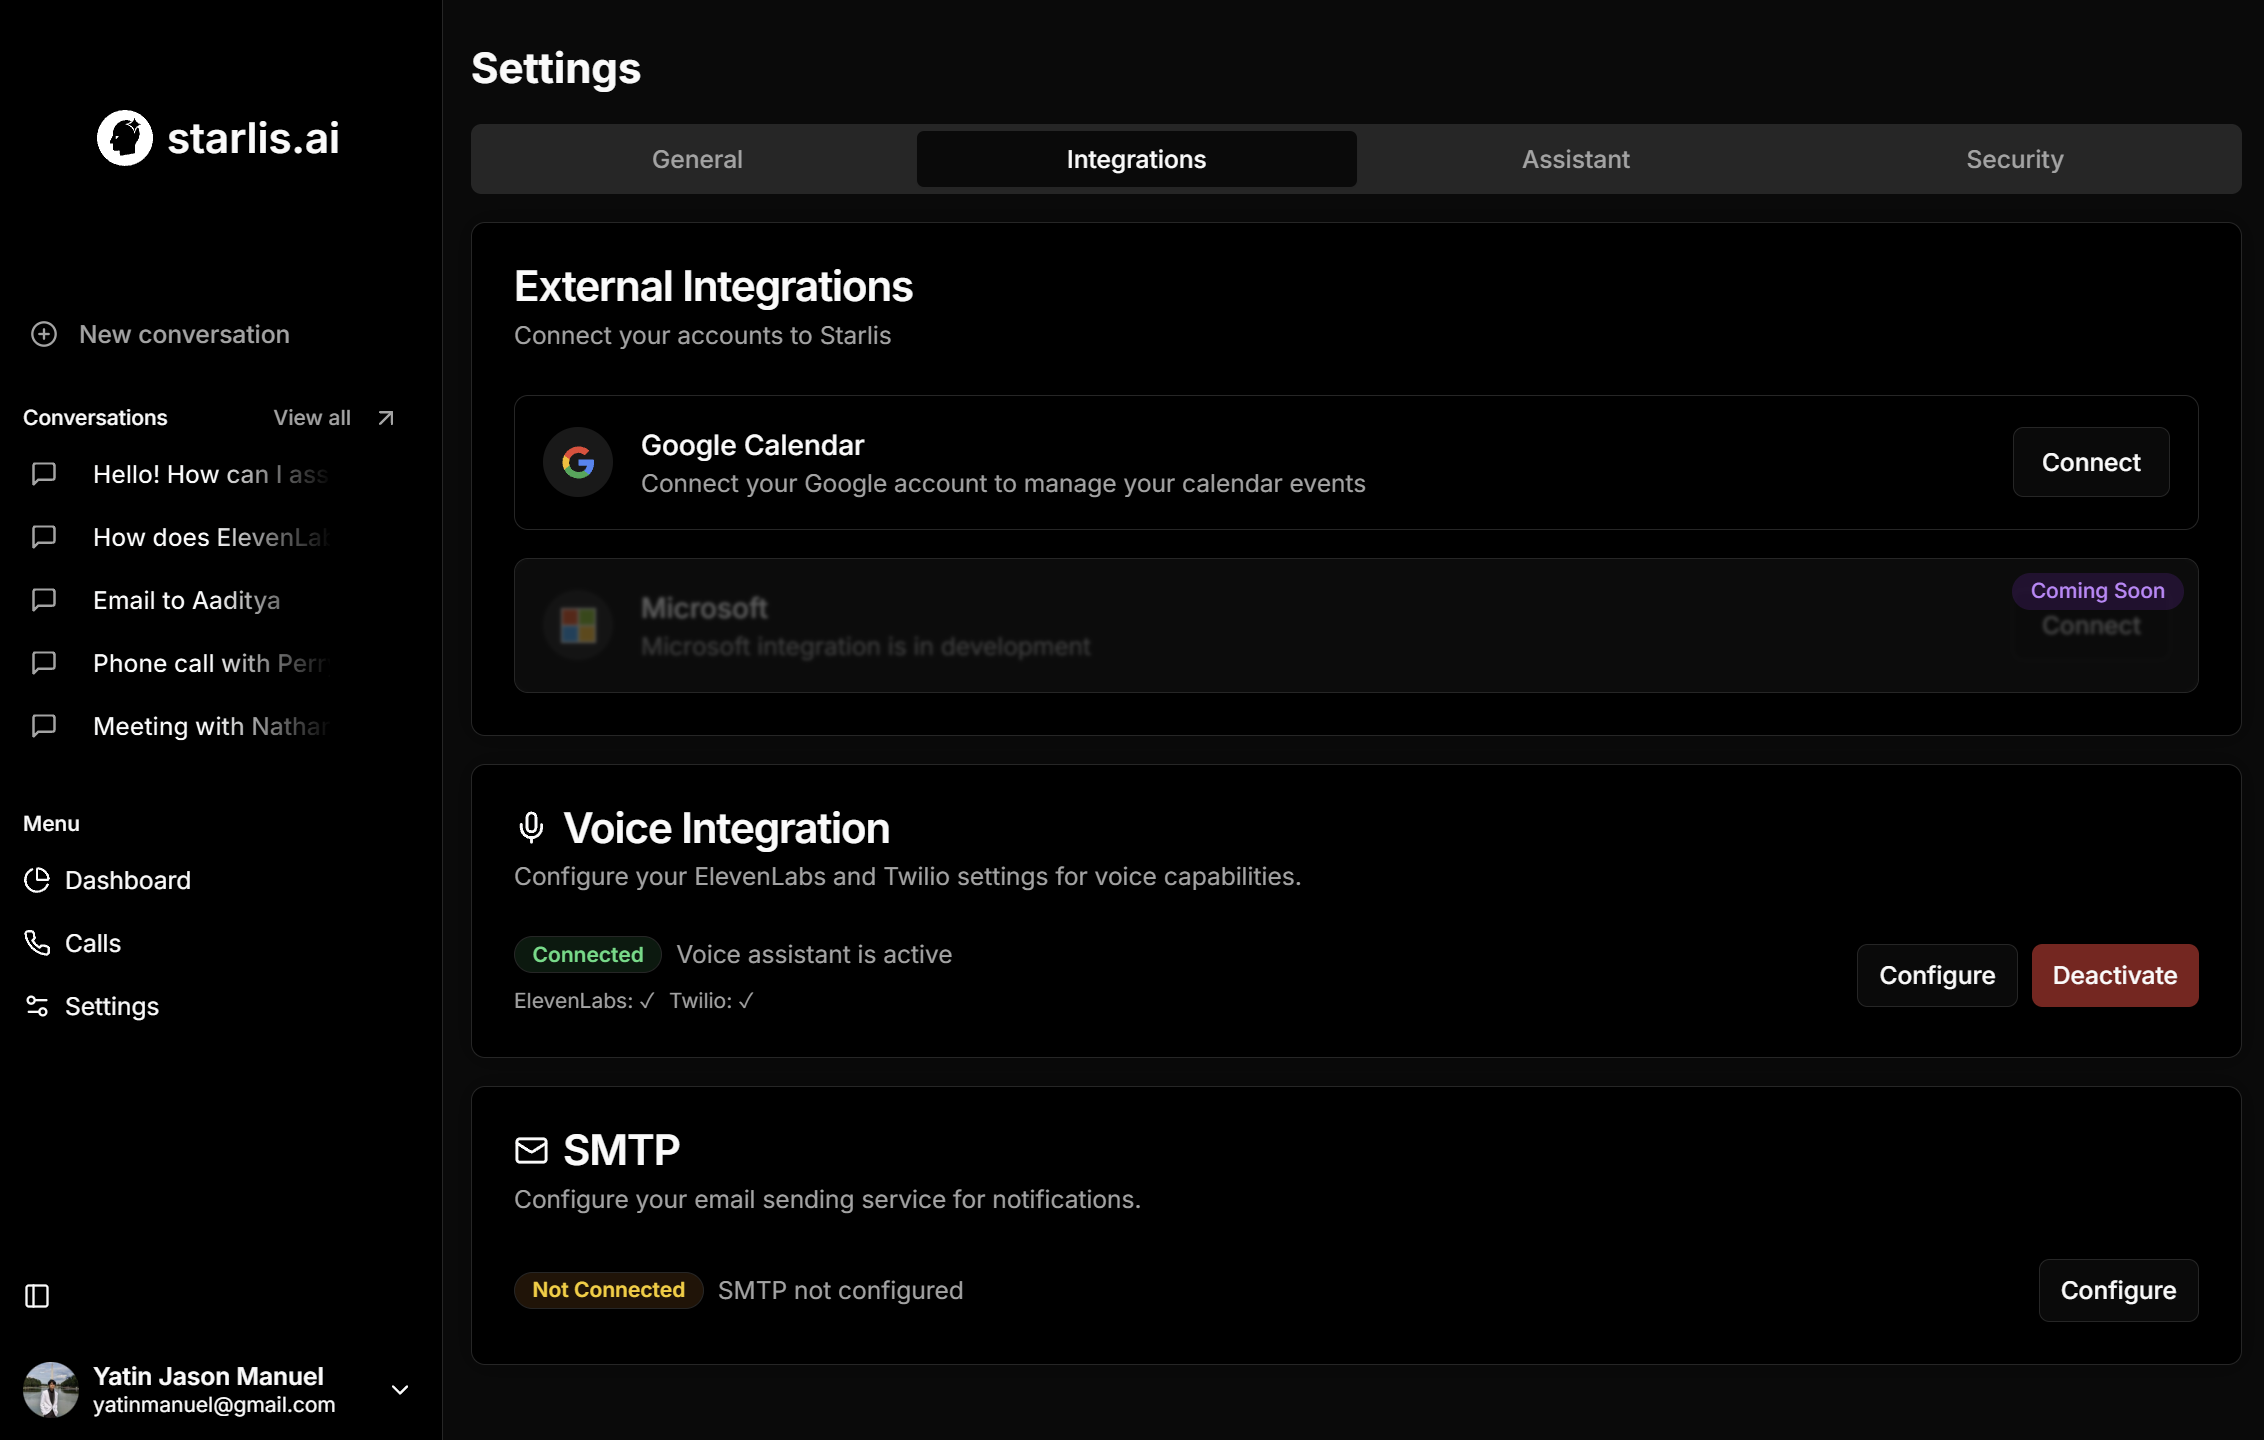Click the View all arrow icon
Screen dimensions: 2264x1440
(386, 418)
